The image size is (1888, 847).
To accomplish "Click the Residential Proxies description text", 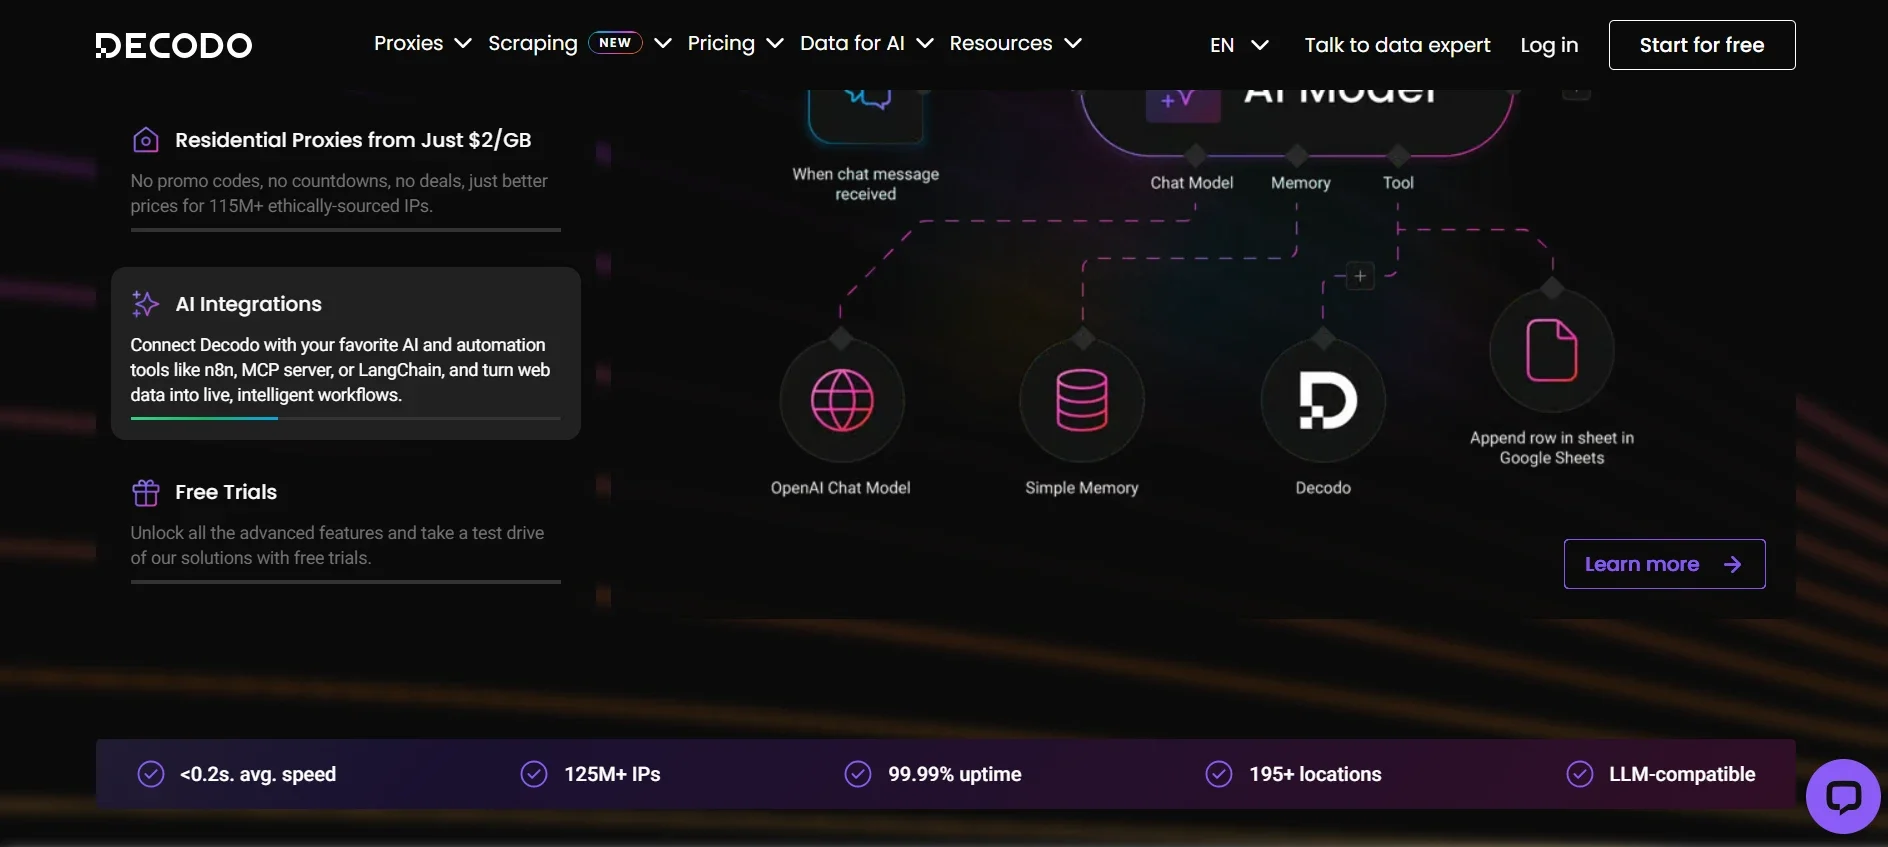I will tap(339, 193).
